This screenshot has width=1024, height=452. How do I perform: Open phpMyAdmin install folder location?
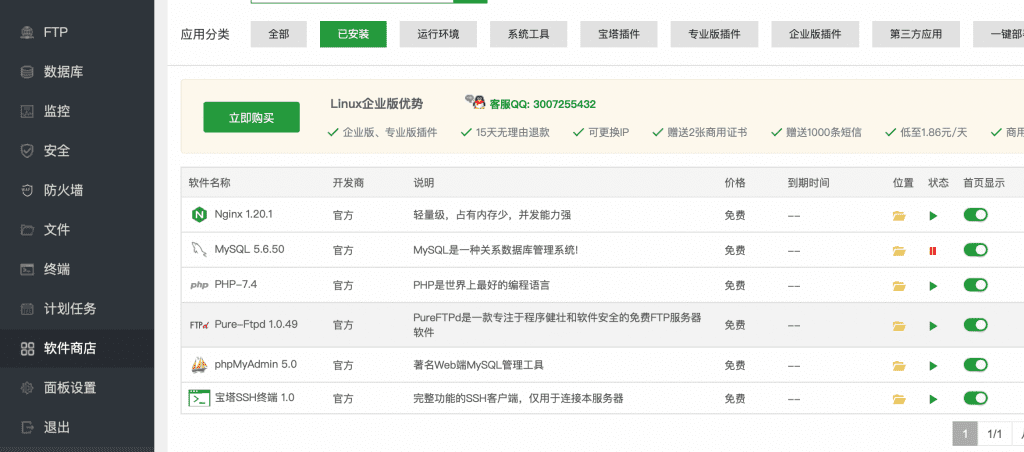[x=899, y=366]
